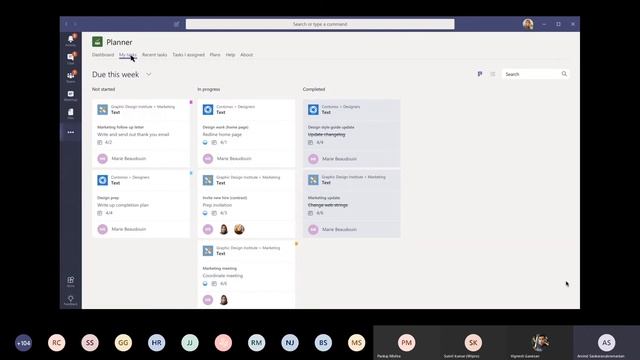Click the plan icon on Design prep card

102,180
